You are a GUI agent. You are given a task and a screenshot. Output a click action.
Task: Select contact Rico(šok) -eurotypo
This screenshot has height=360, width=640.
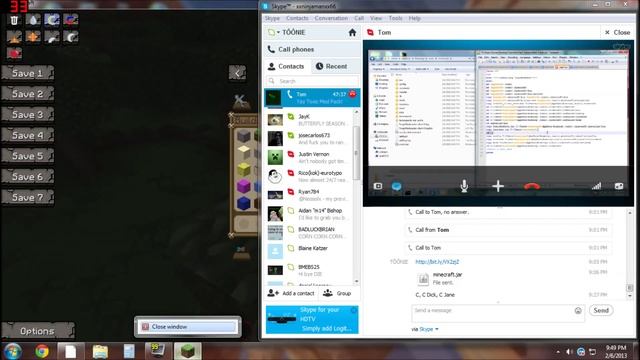[x=309, y=176]
